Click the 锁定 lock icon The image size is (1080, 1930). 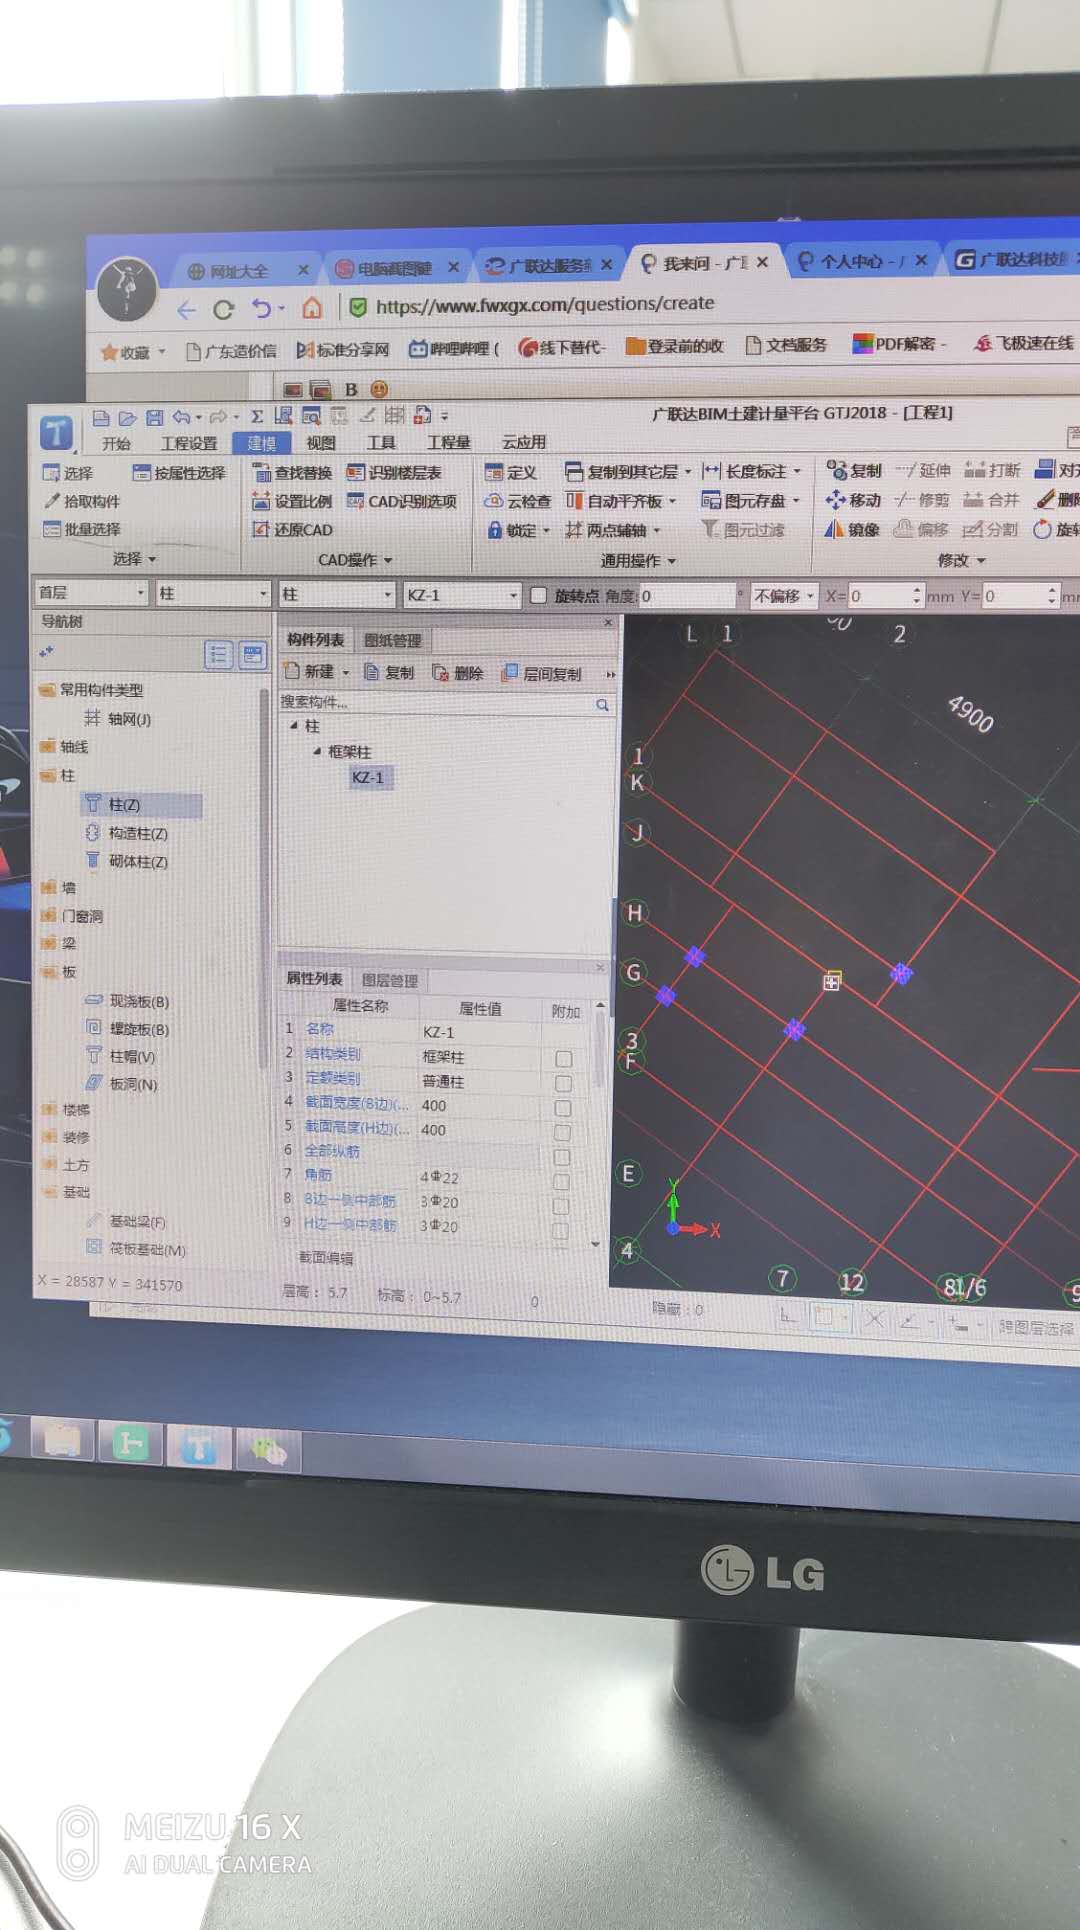(x=494, y=530)
